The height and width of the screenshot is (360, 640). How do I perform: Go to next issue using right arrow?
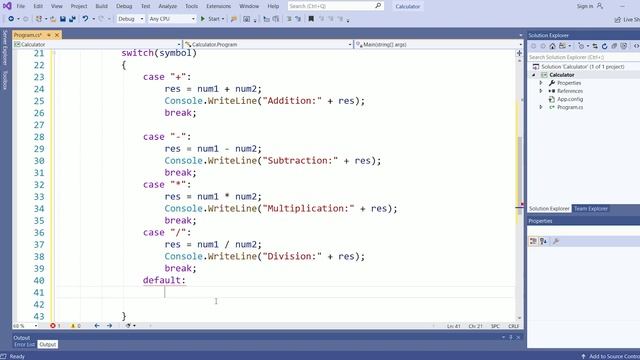coord(109,326)
